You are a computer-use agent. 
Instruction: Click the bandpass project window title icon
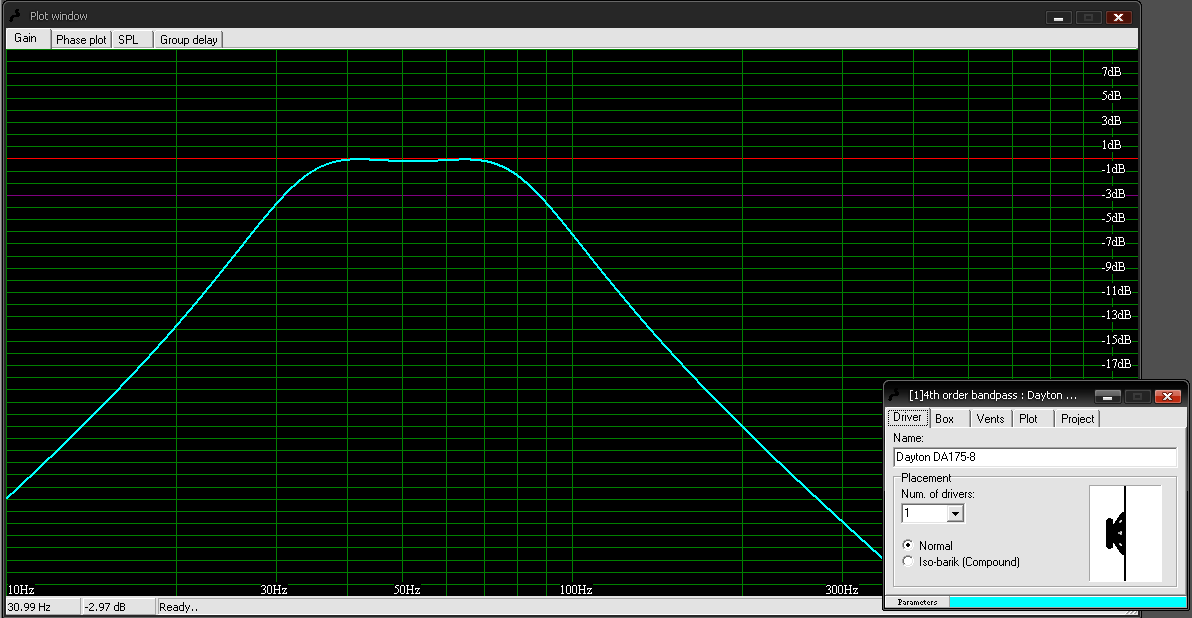(x=895, y=395)
